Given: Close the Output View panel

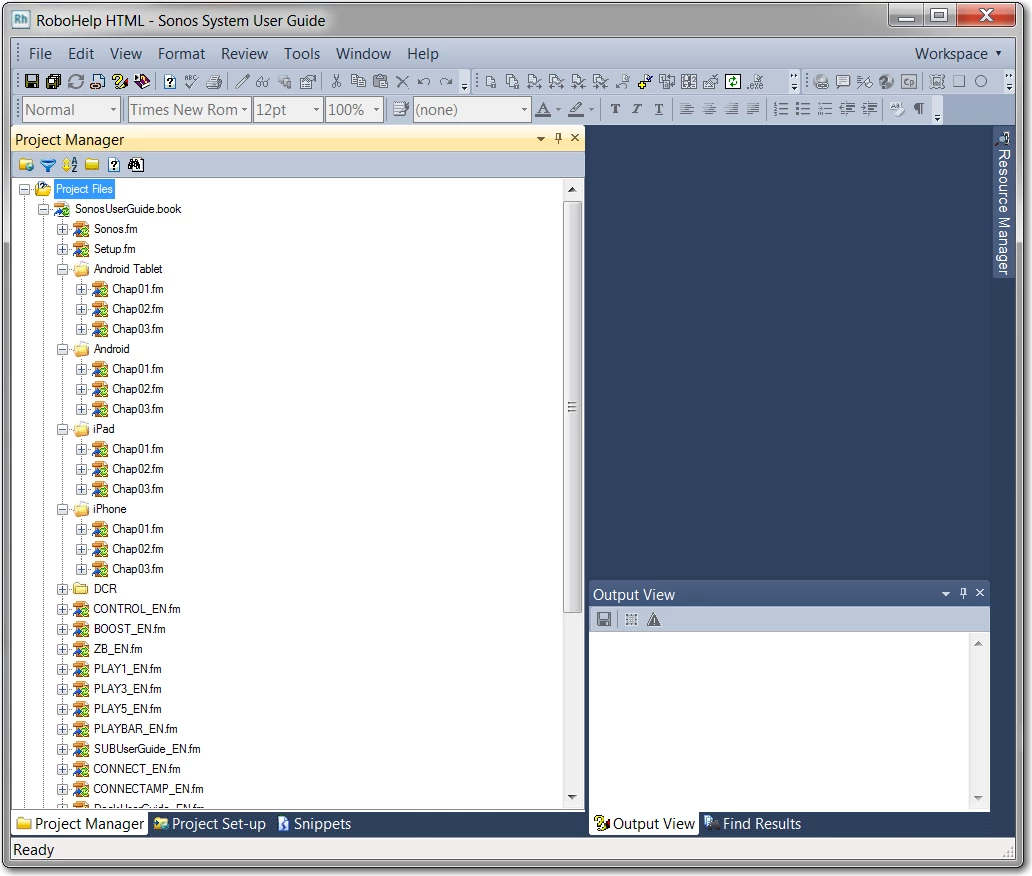Looking at the screenshot, I should (x=980, y=593).
